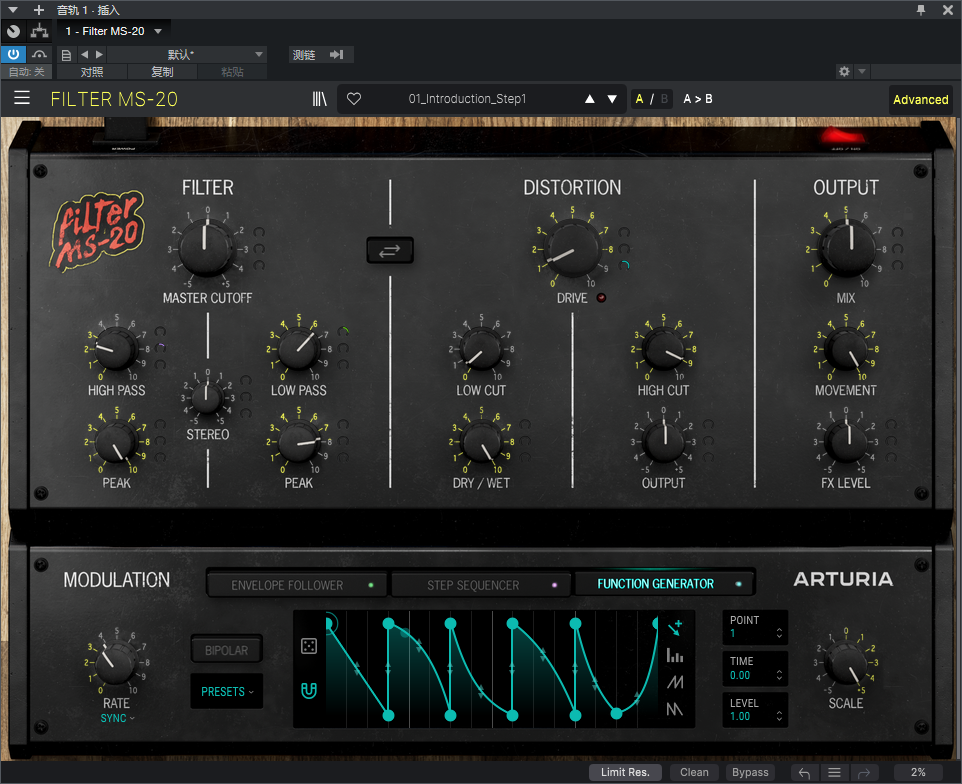
Task: Copy settings with the A > B button
Action: click(x=698, y=99)
